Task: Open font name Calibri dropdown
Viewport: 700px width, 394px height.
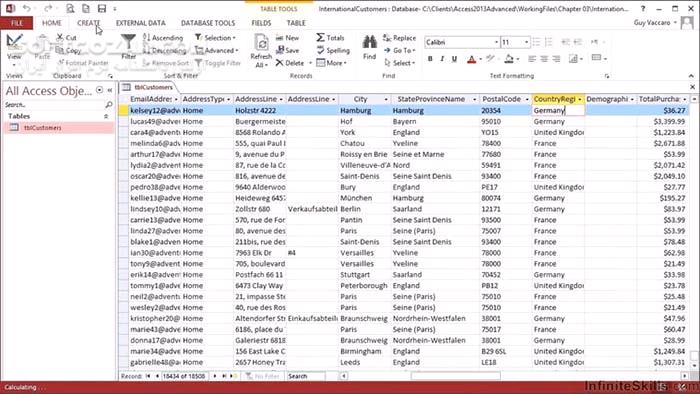Action: 496,42
